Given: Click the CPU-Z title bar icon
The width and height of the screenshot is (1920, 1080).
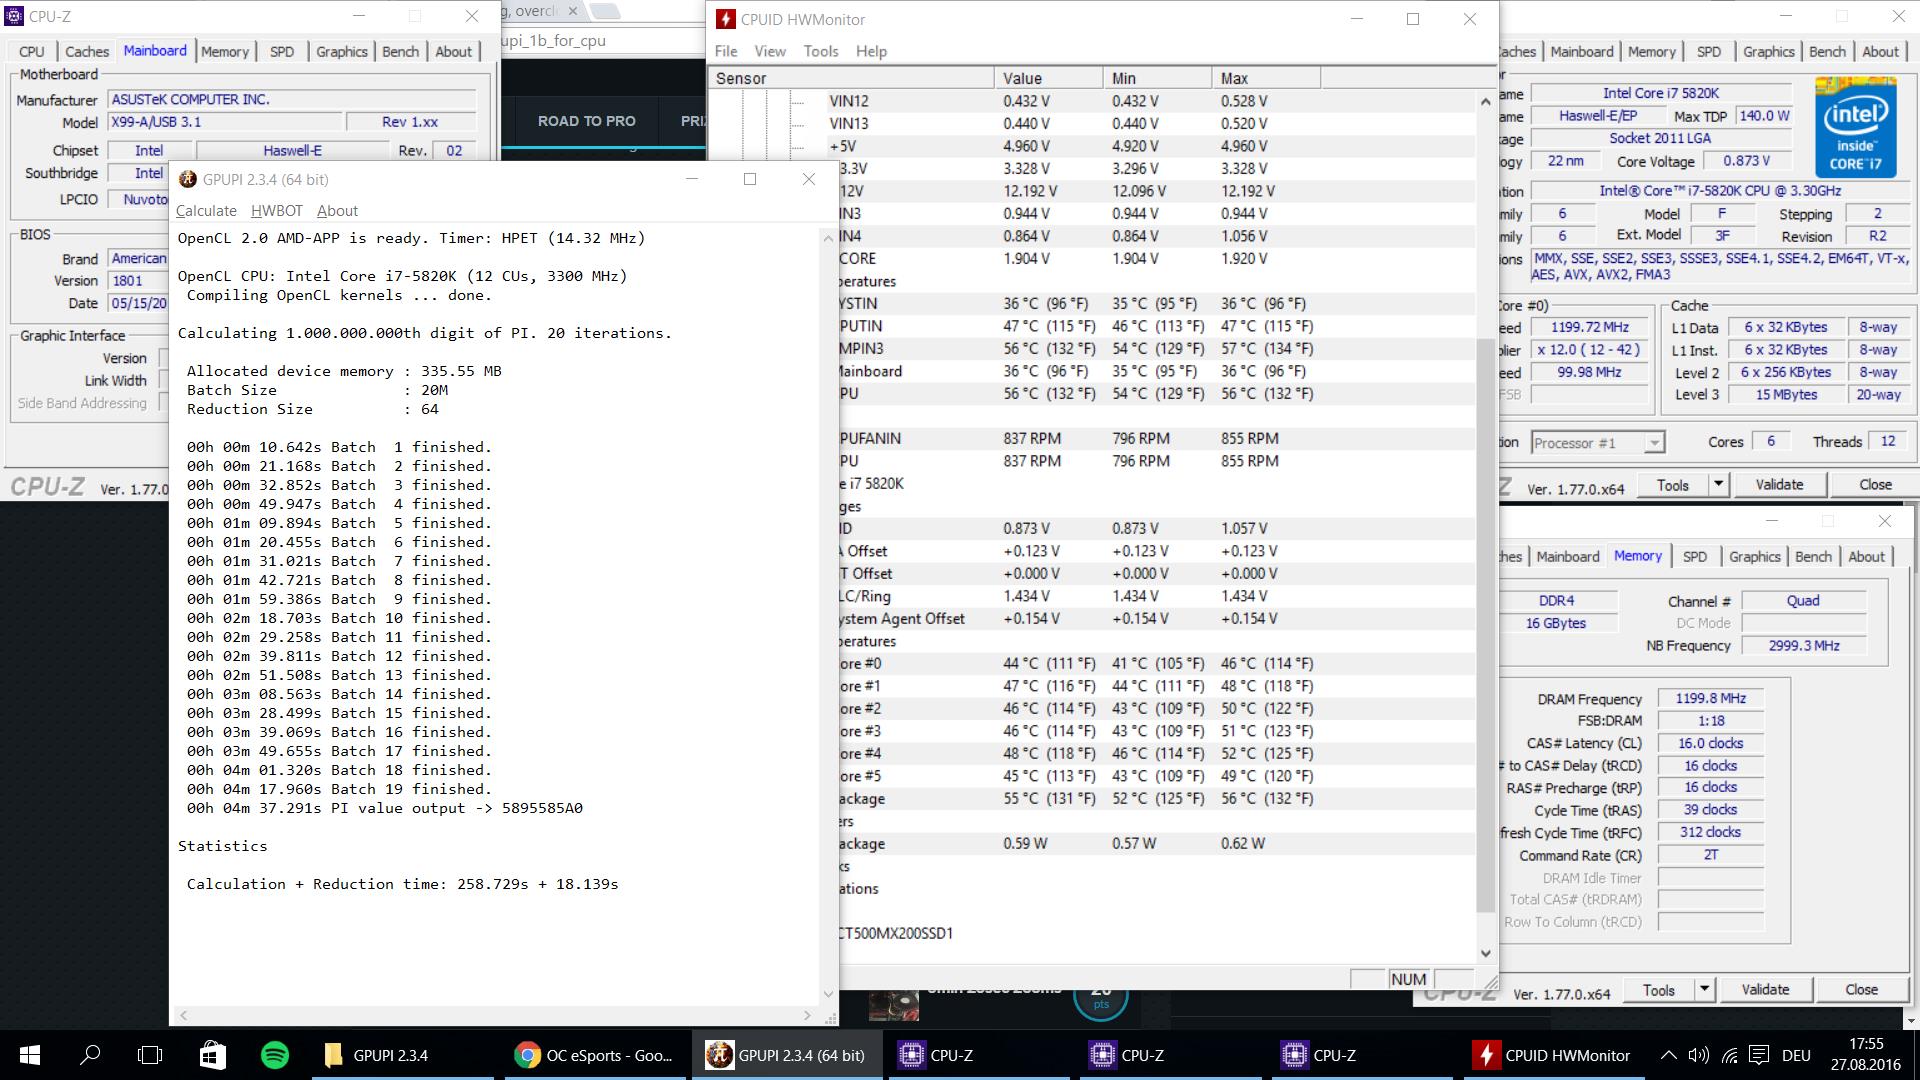Looking at the screenshot, I should [14, 16].
